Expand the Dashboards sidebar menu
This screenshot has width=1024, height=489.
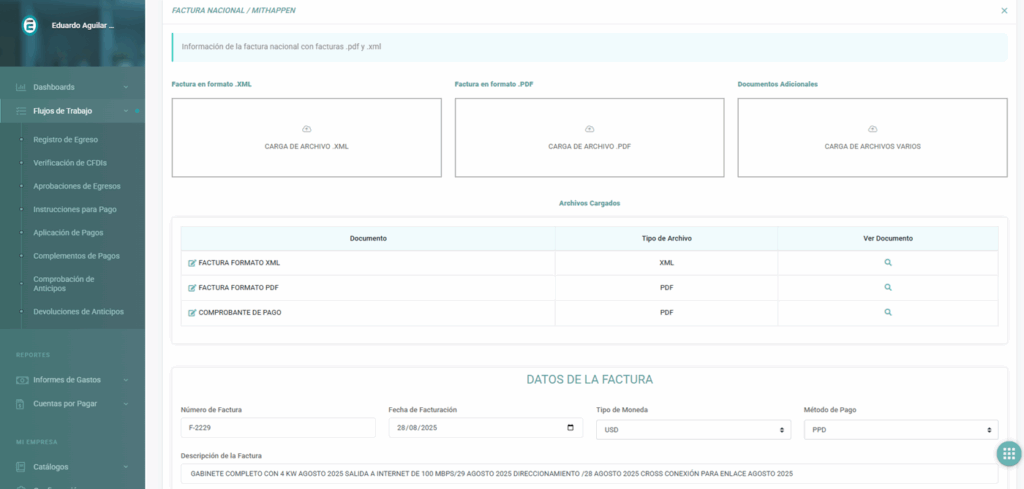(72, 87)
